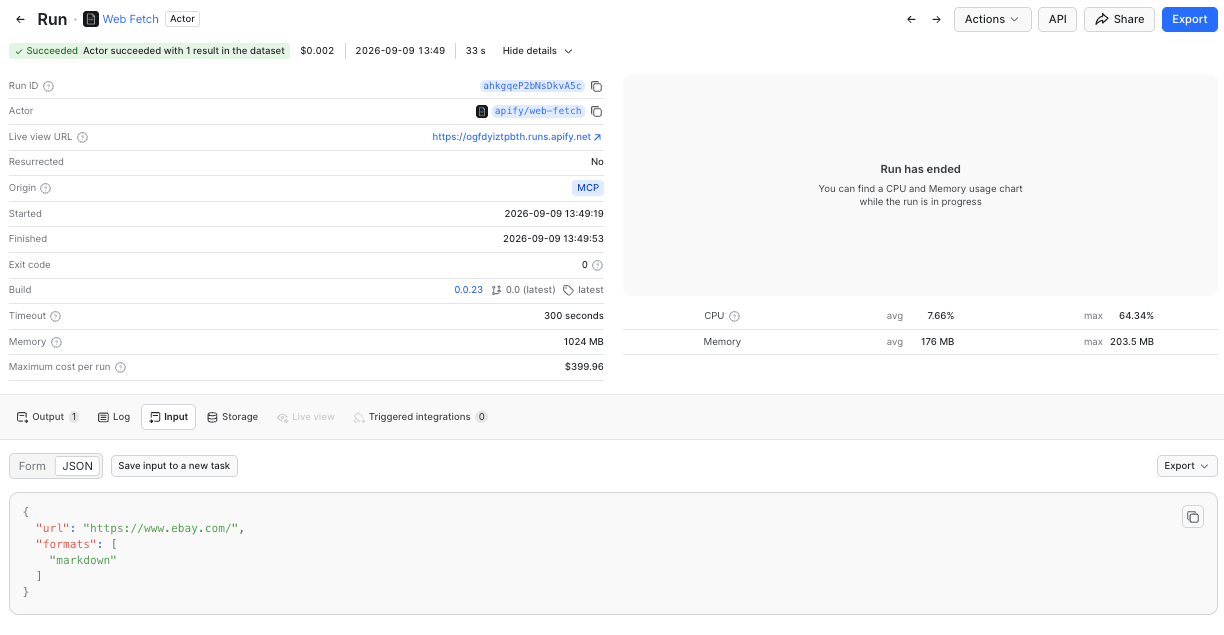This screenshot has width=1224, height=635.
Task: Click Save input to a new task
Action: coord(174,466)
